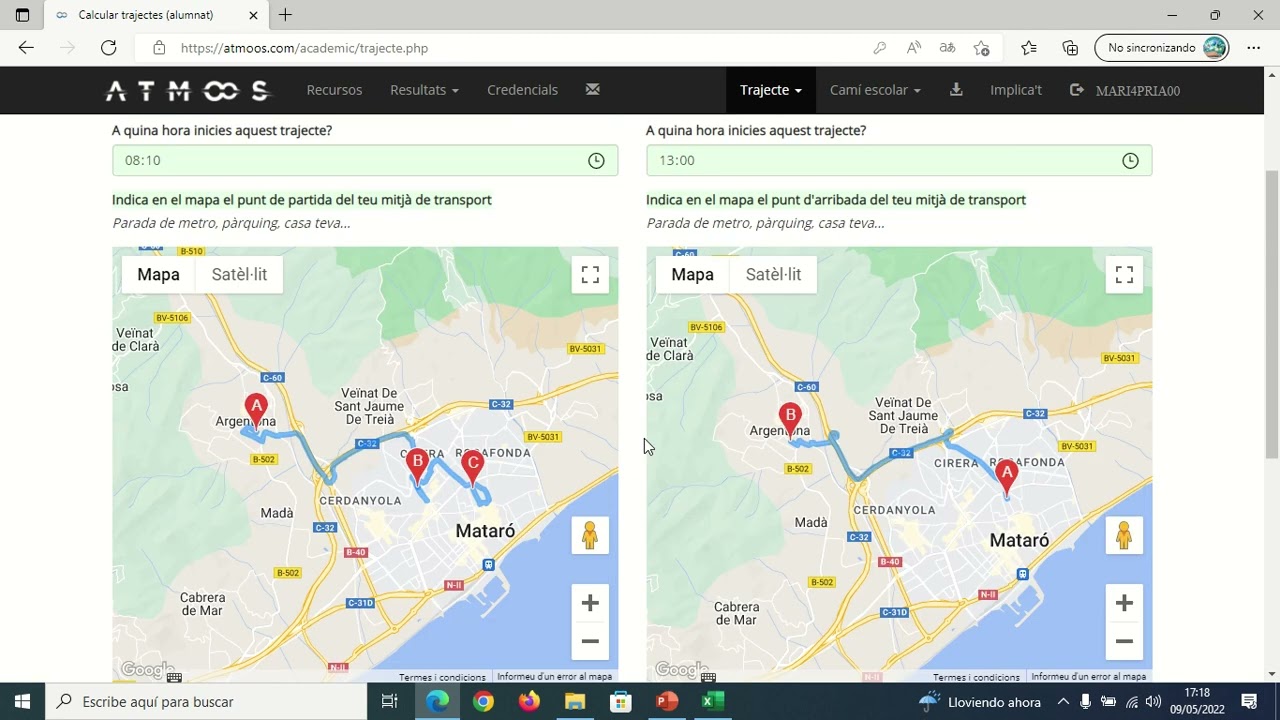Click clock icon in 13:00 time field
The image size is (1280, 720).
point(1130,161)
